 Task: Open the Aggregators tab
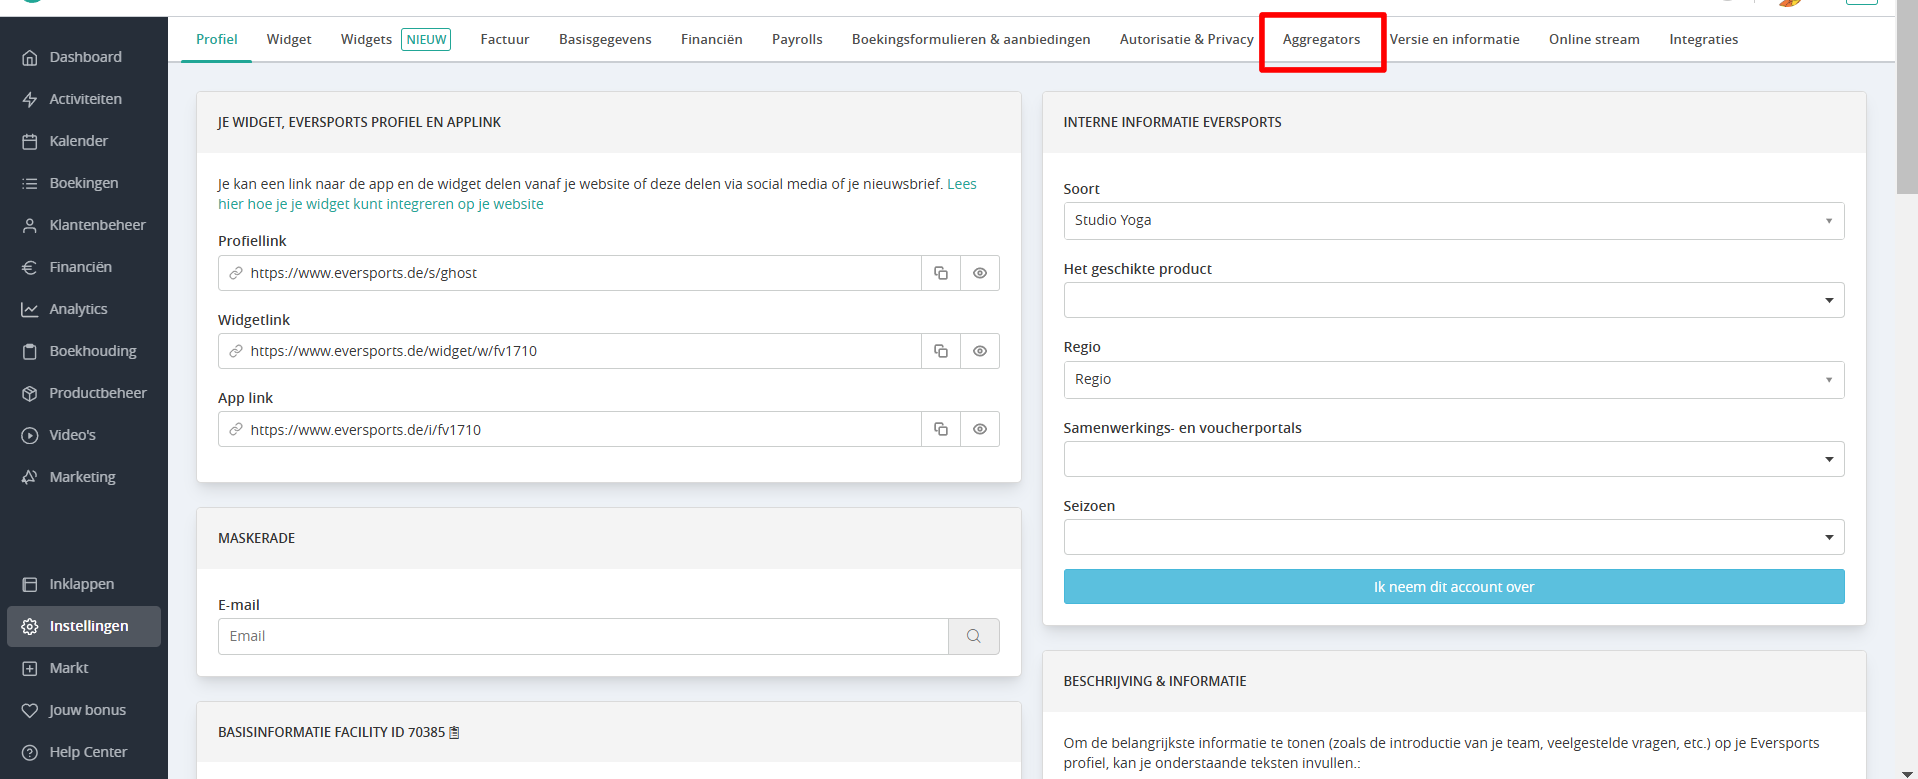pos(1321,39)
